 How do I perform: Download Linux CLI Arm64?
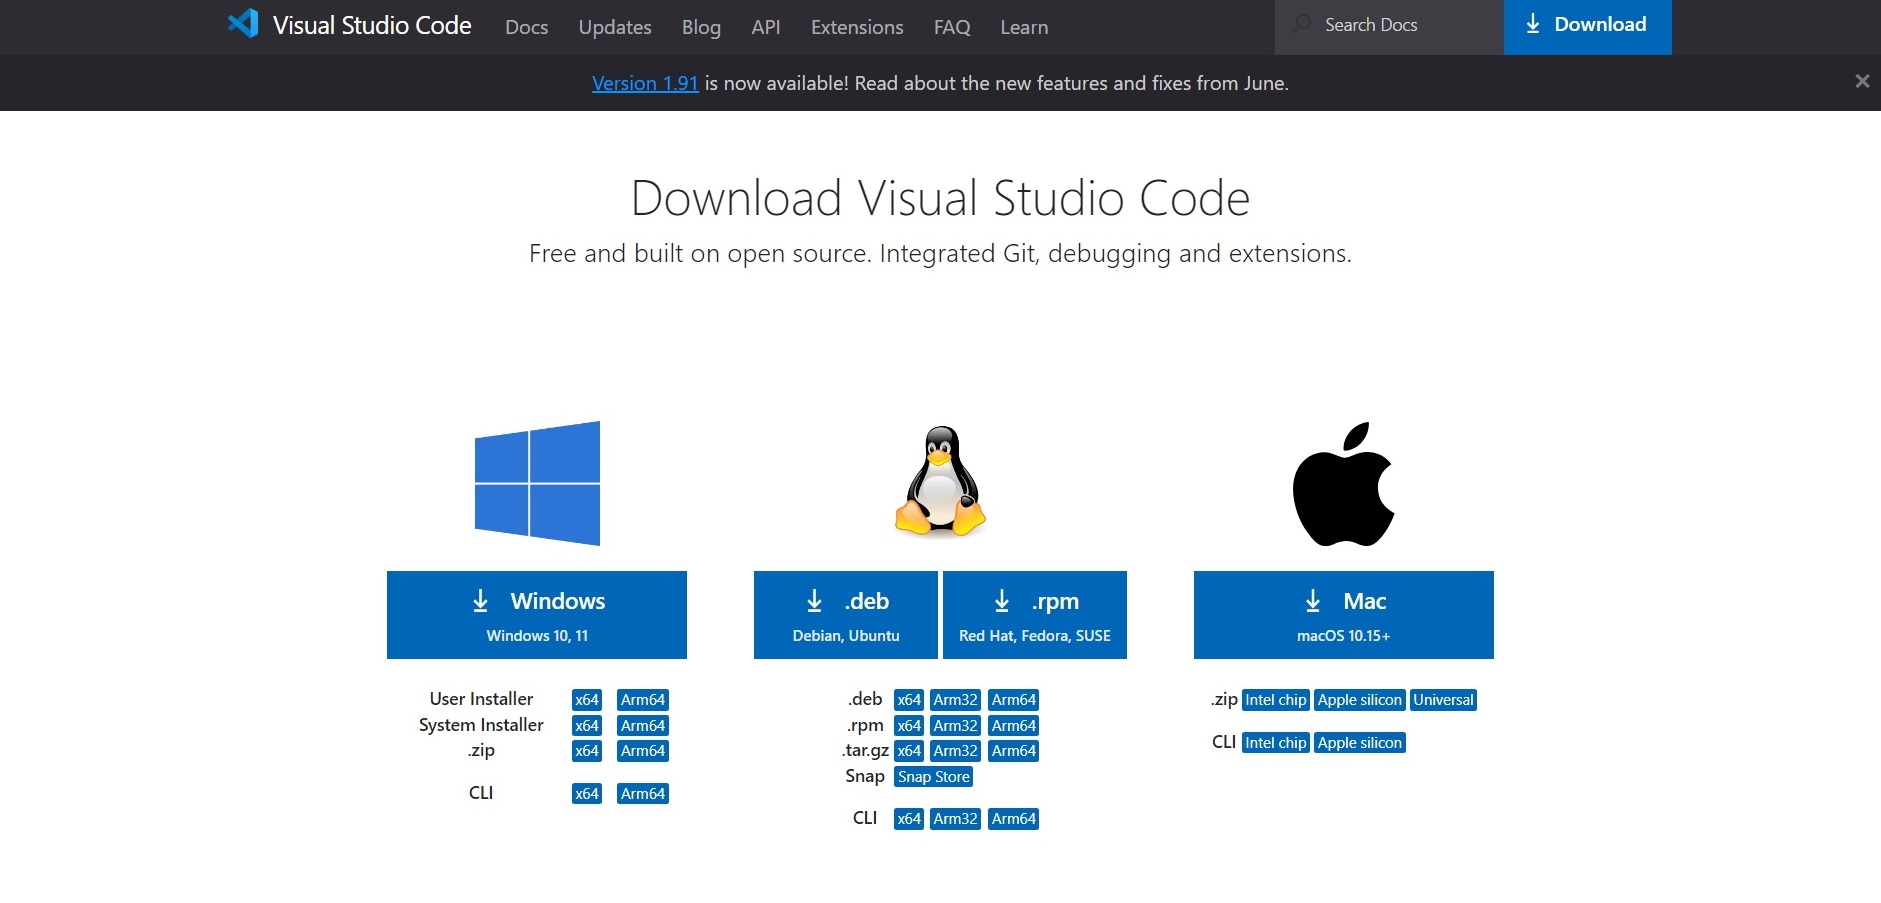tap(1014, 819)
